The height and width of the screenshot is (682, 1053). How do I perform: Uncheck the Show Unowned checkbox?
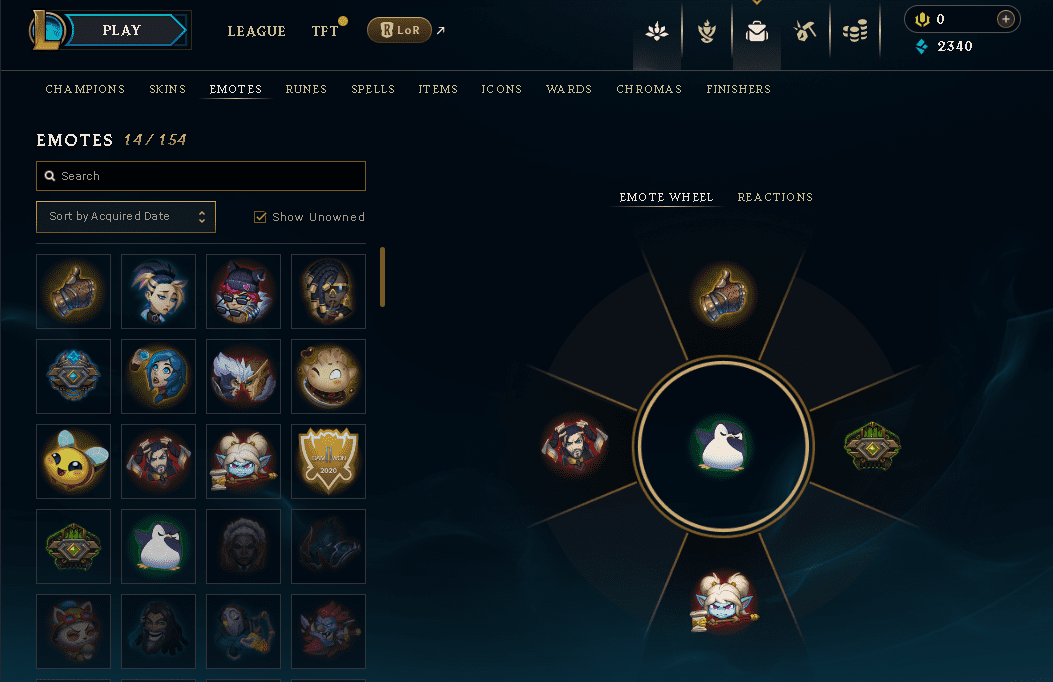point(260,217)
